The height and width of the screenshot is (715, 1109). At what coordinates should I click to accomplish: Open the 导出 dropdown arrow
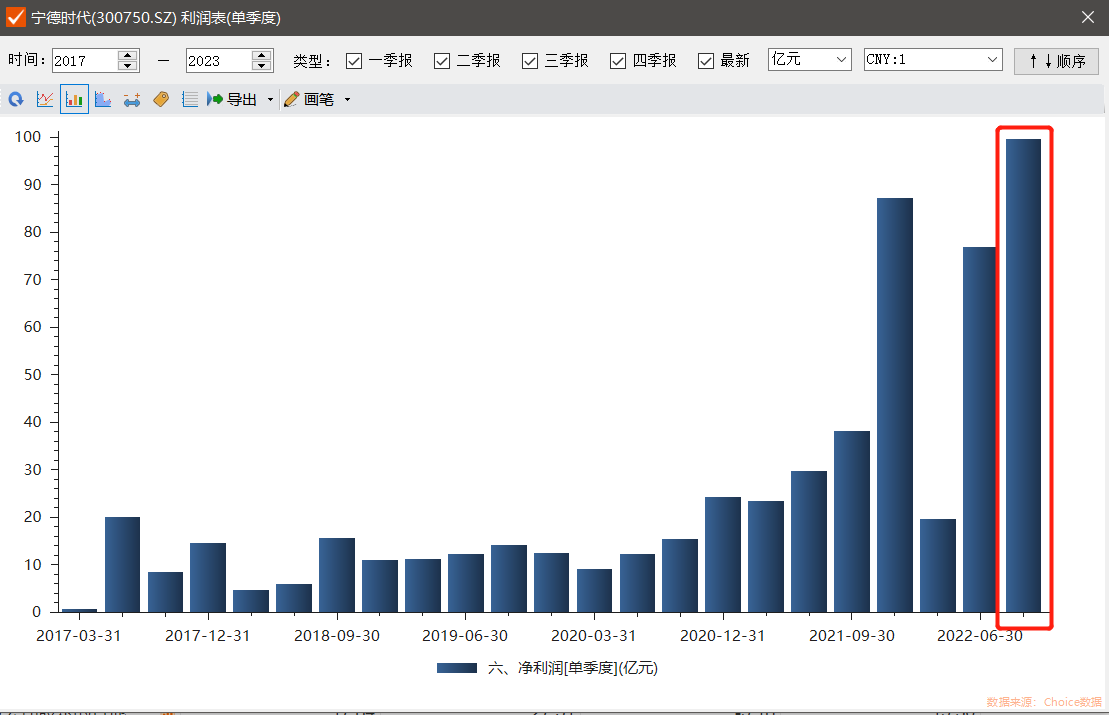(x=270, y=100)
